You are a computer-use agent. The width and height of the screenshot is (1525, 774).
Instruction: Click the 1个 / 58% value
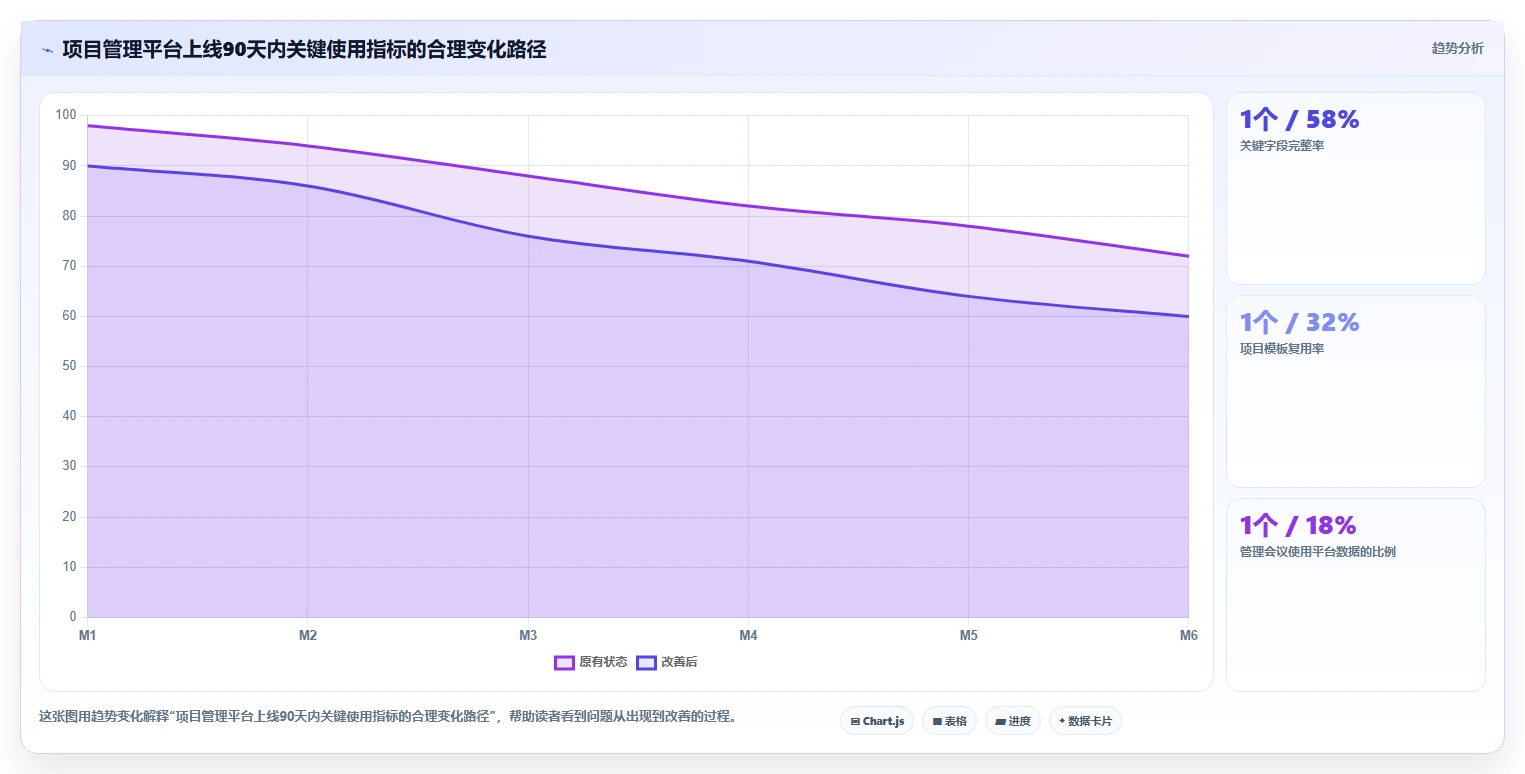pyautogui.click(x=1299, y=120)
